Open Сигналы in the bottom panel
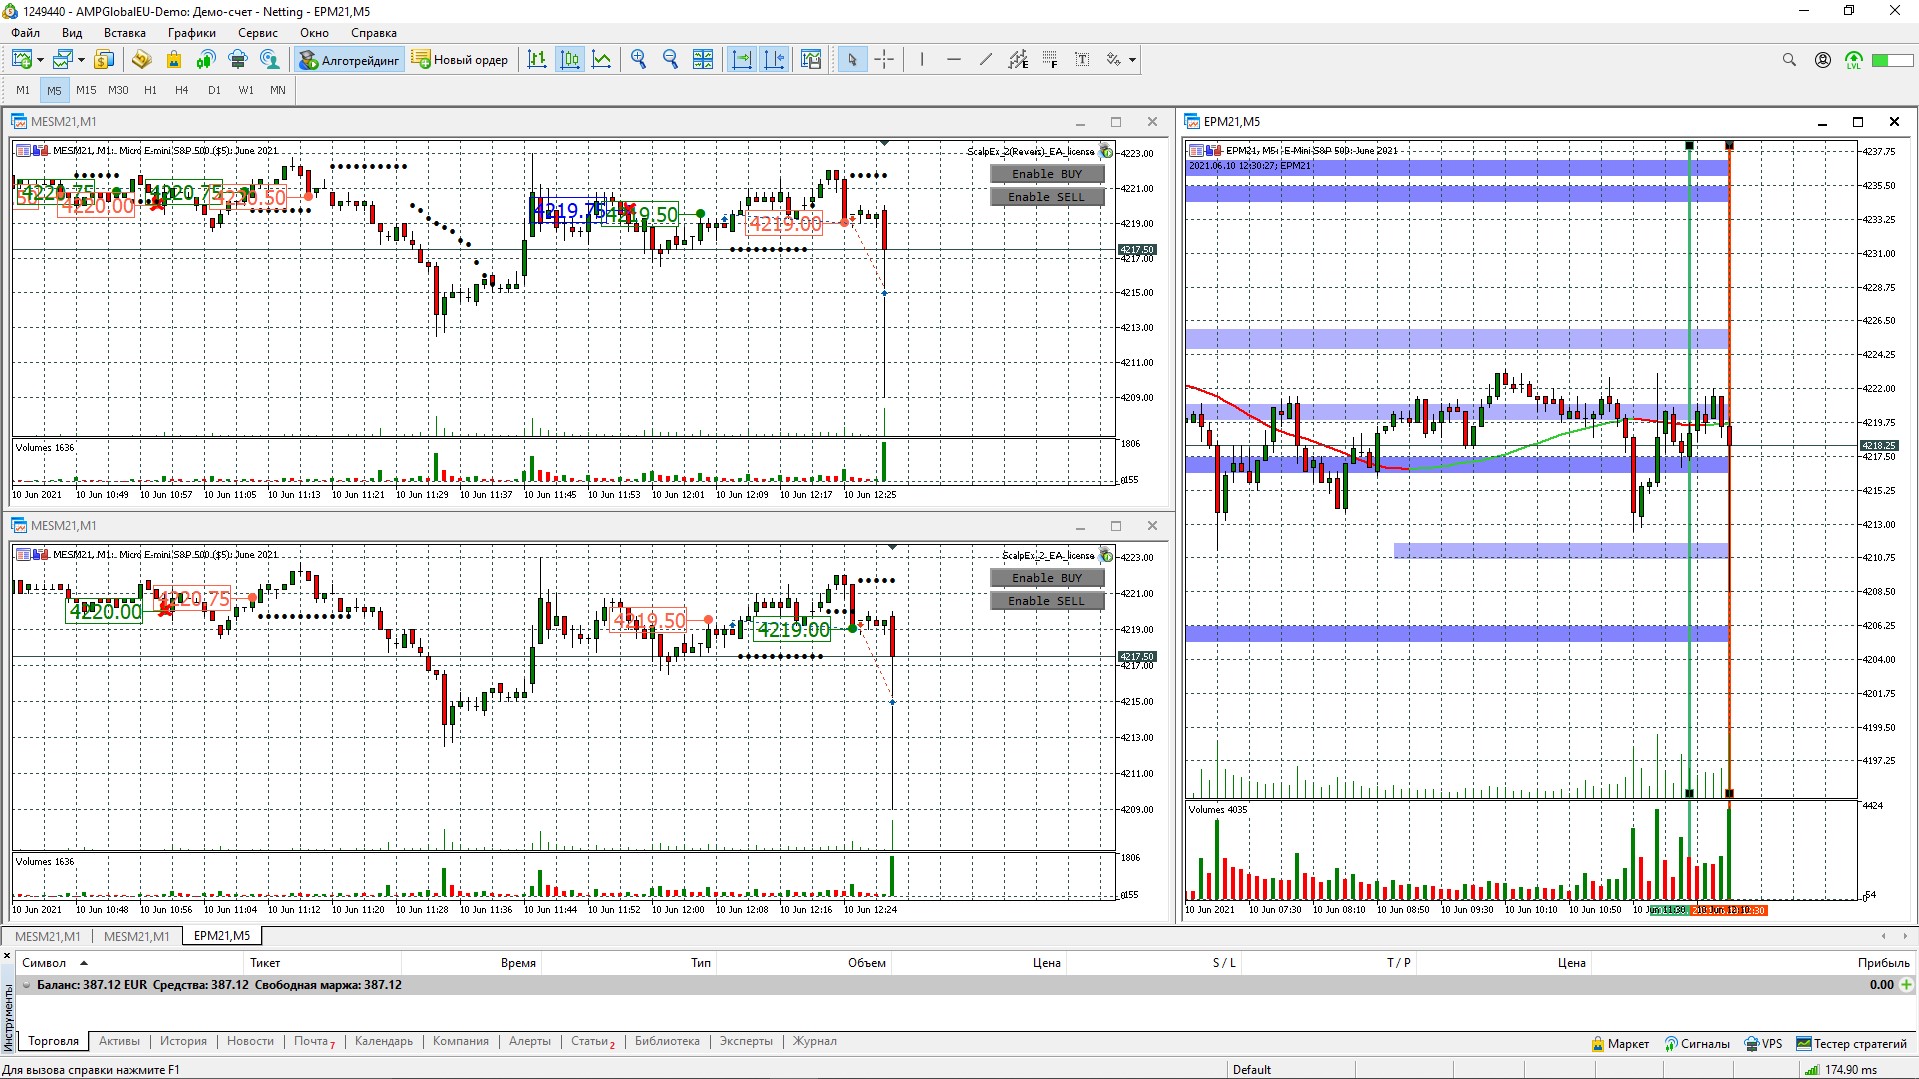1919x1079 pixels. 1697,1044
